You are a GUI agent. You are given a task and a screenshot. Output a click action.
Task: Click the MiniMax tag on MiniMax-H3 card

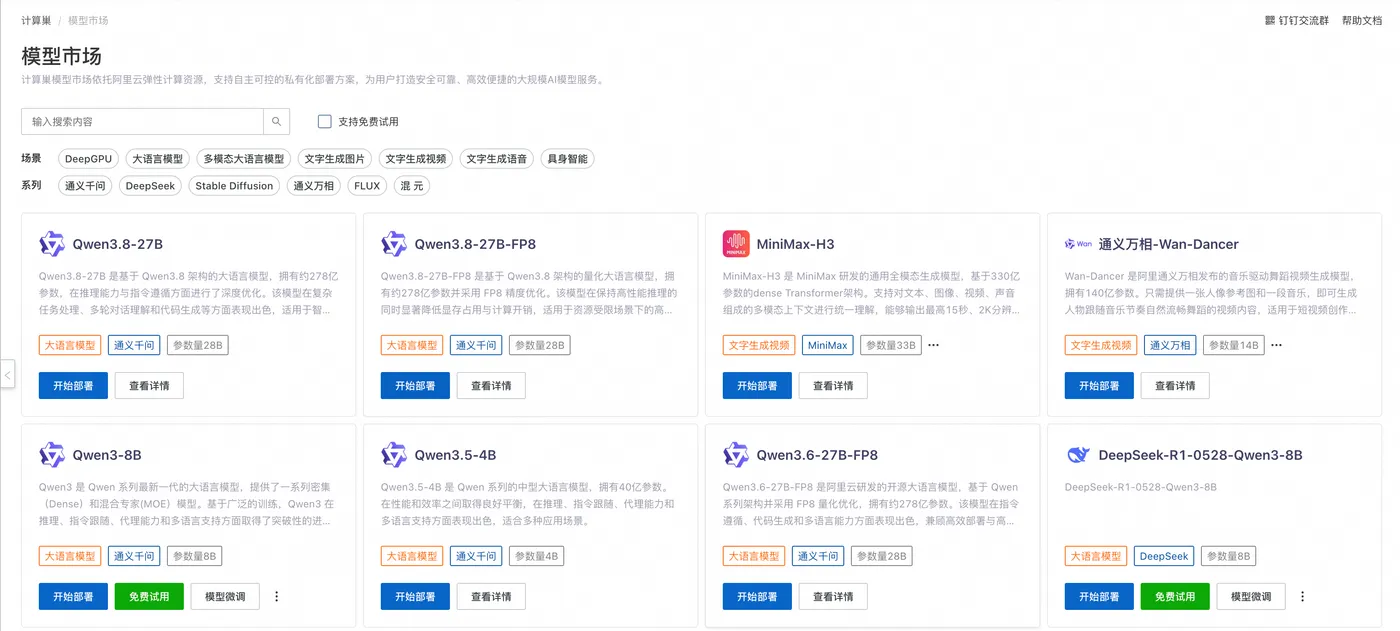point(828,345)
